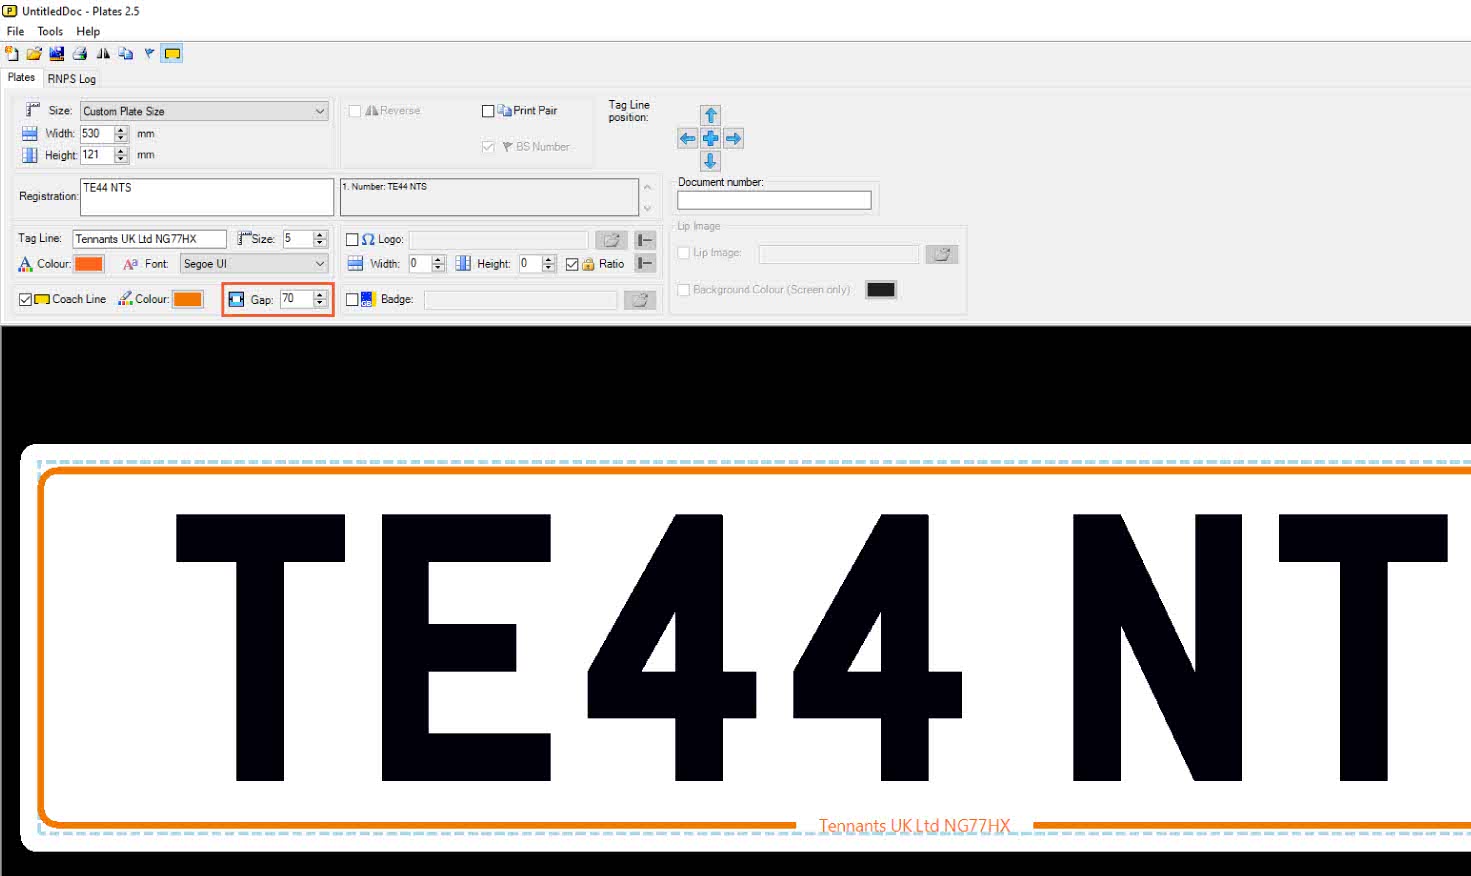This screenshot has width=1471, height=876.
Task: Switch to the Plates tab
Action: point(21,78)
